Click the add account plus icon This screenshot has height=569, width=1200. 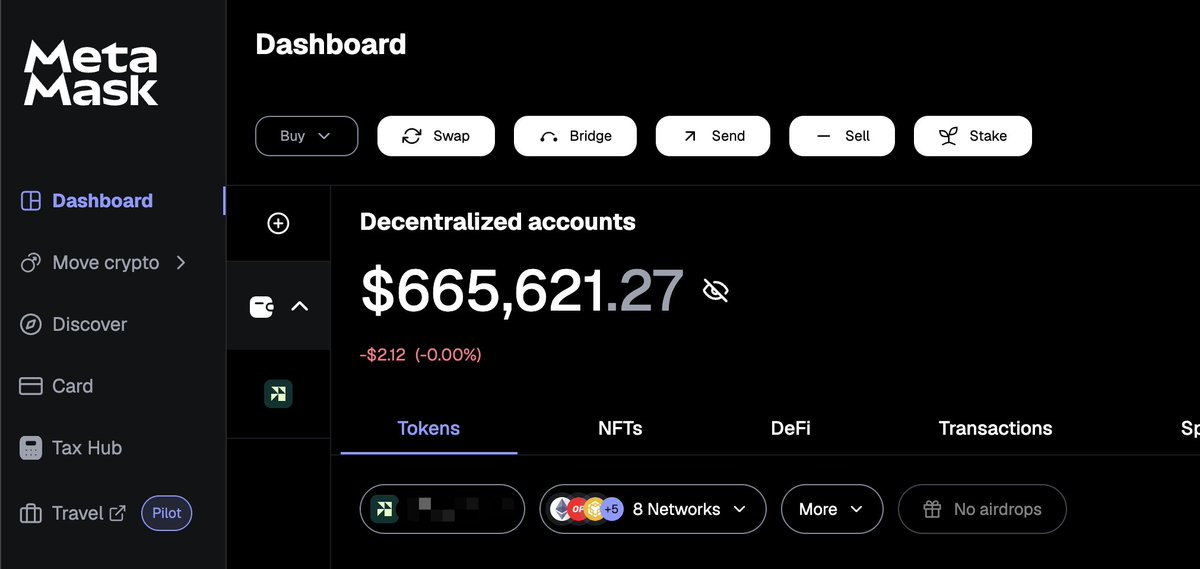278,224
